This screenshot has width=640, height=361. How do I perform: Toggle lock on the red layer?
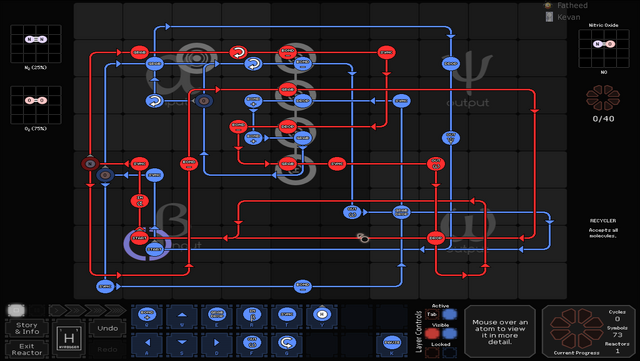point(432,352)
